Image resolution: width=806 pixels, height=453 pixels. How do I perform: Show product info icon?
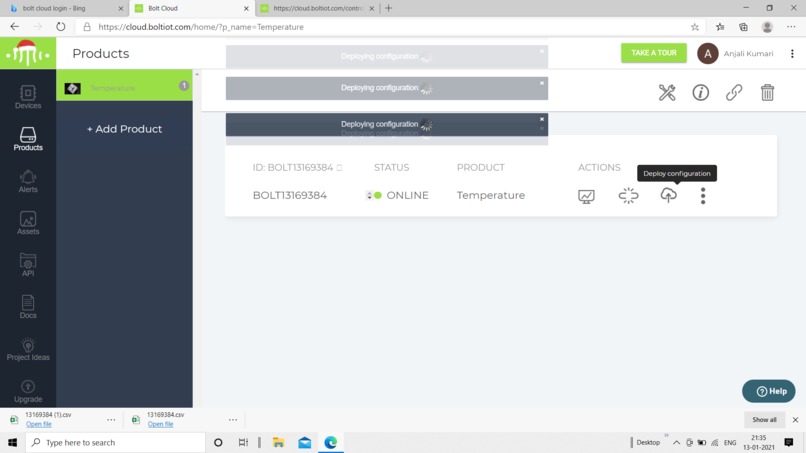[700, 93]
